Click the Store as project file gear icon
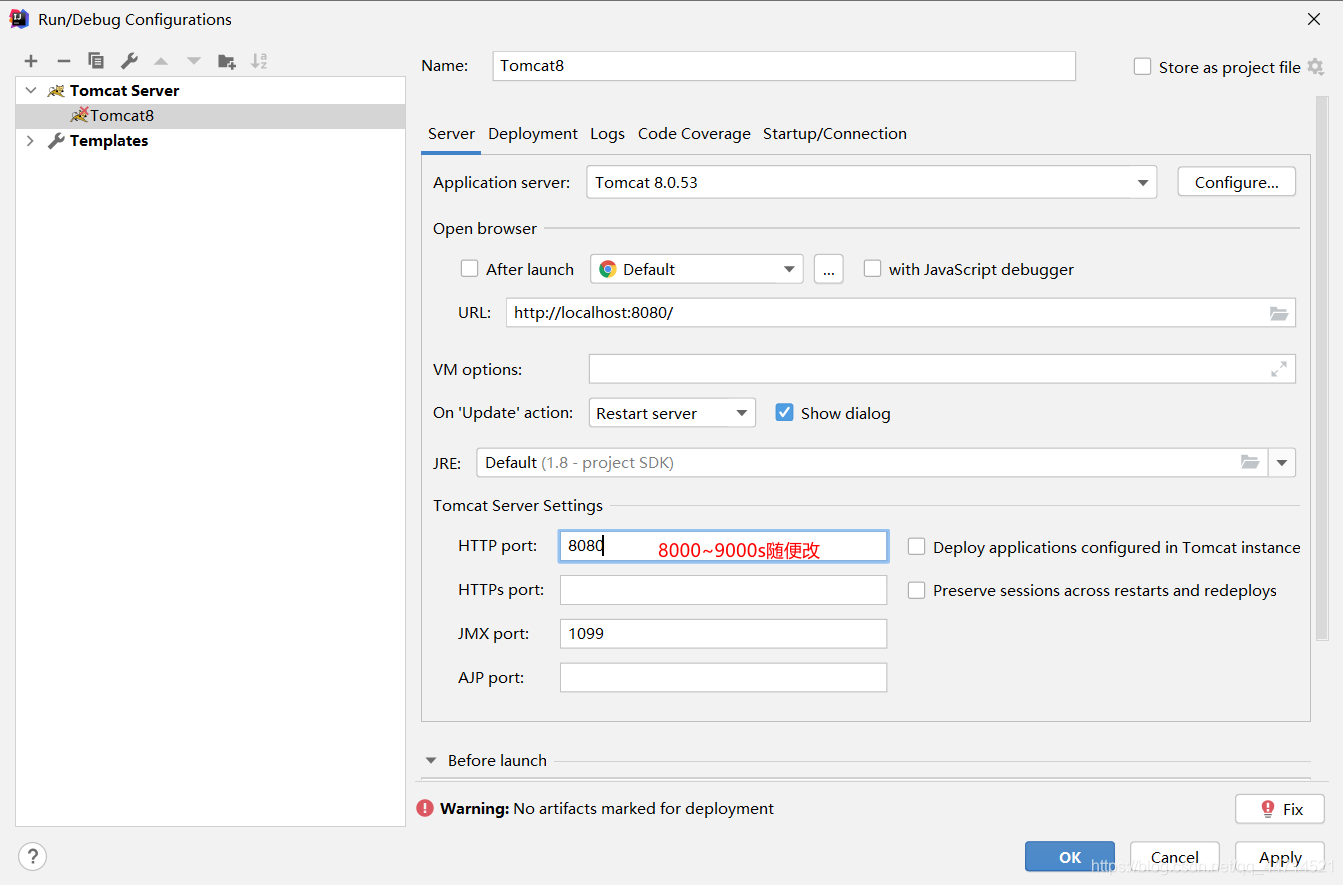The height and width of the screenshot is (885, 1343). [1315, 67]
